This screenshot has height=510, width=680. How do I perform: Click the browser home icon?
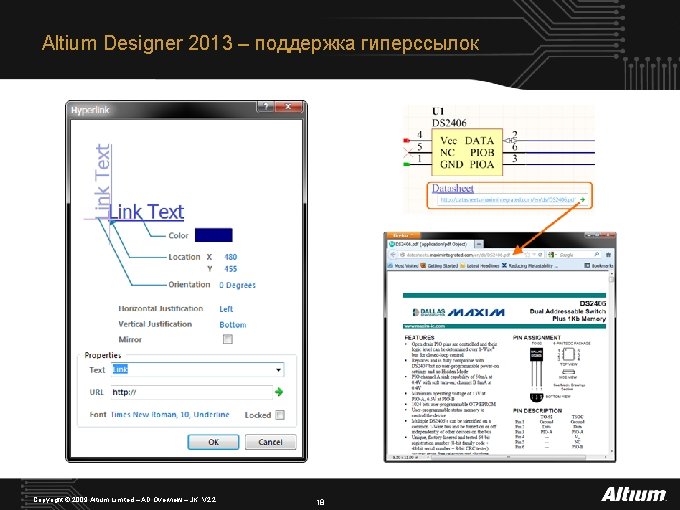(608, 255)
